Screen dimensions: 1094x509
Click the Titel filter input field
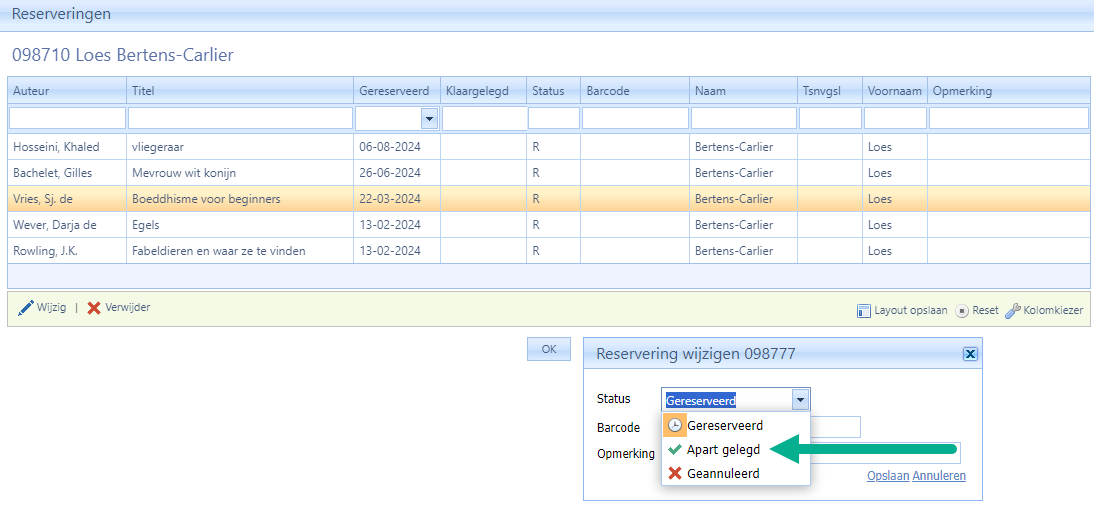240,119
